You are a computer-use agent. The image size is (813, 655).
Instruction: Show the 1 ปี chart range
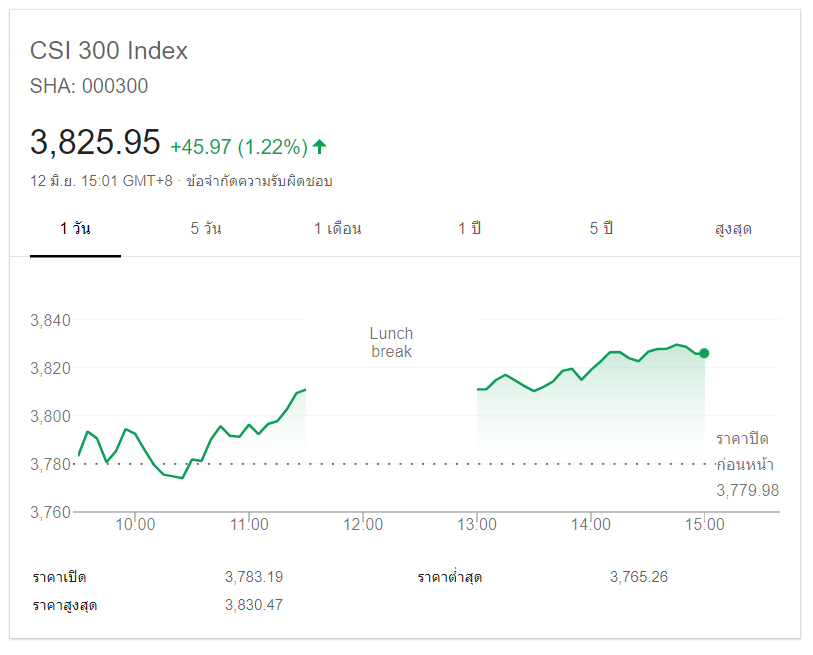pos(470,229)
